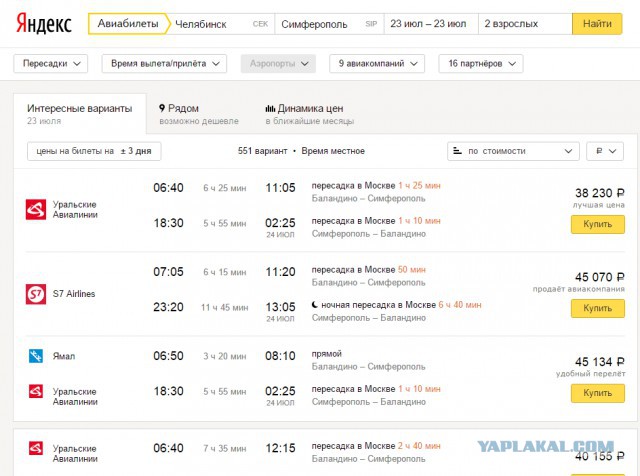
Task: Select the Интересные варианты tab
Action: coord(80,114)
